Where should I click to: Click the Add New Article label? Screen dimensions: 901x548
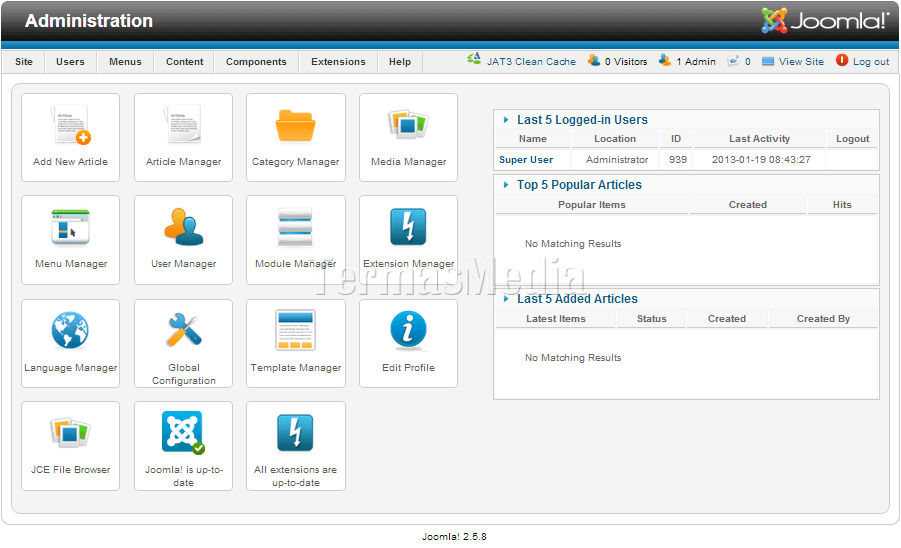coord(70,162)
